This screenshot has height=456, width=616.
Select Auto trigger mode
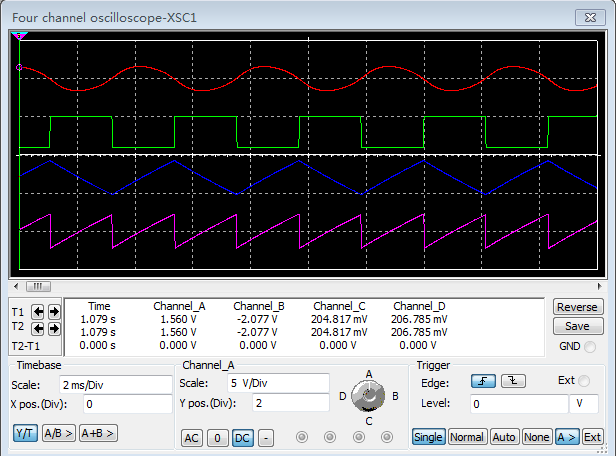[x=504, y=437]
